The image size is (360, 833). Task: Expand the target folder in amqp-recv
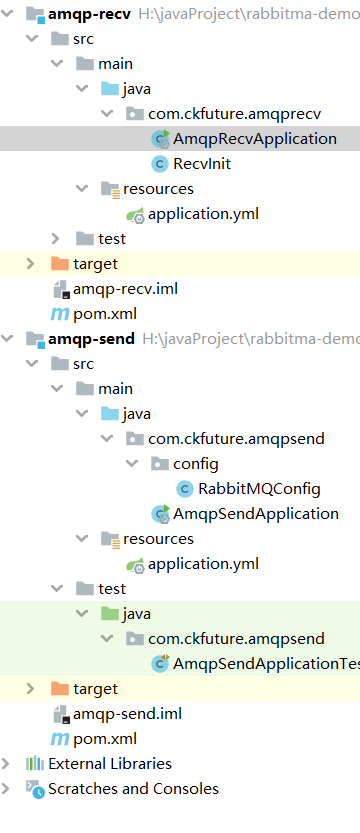(x=30, y=264)
